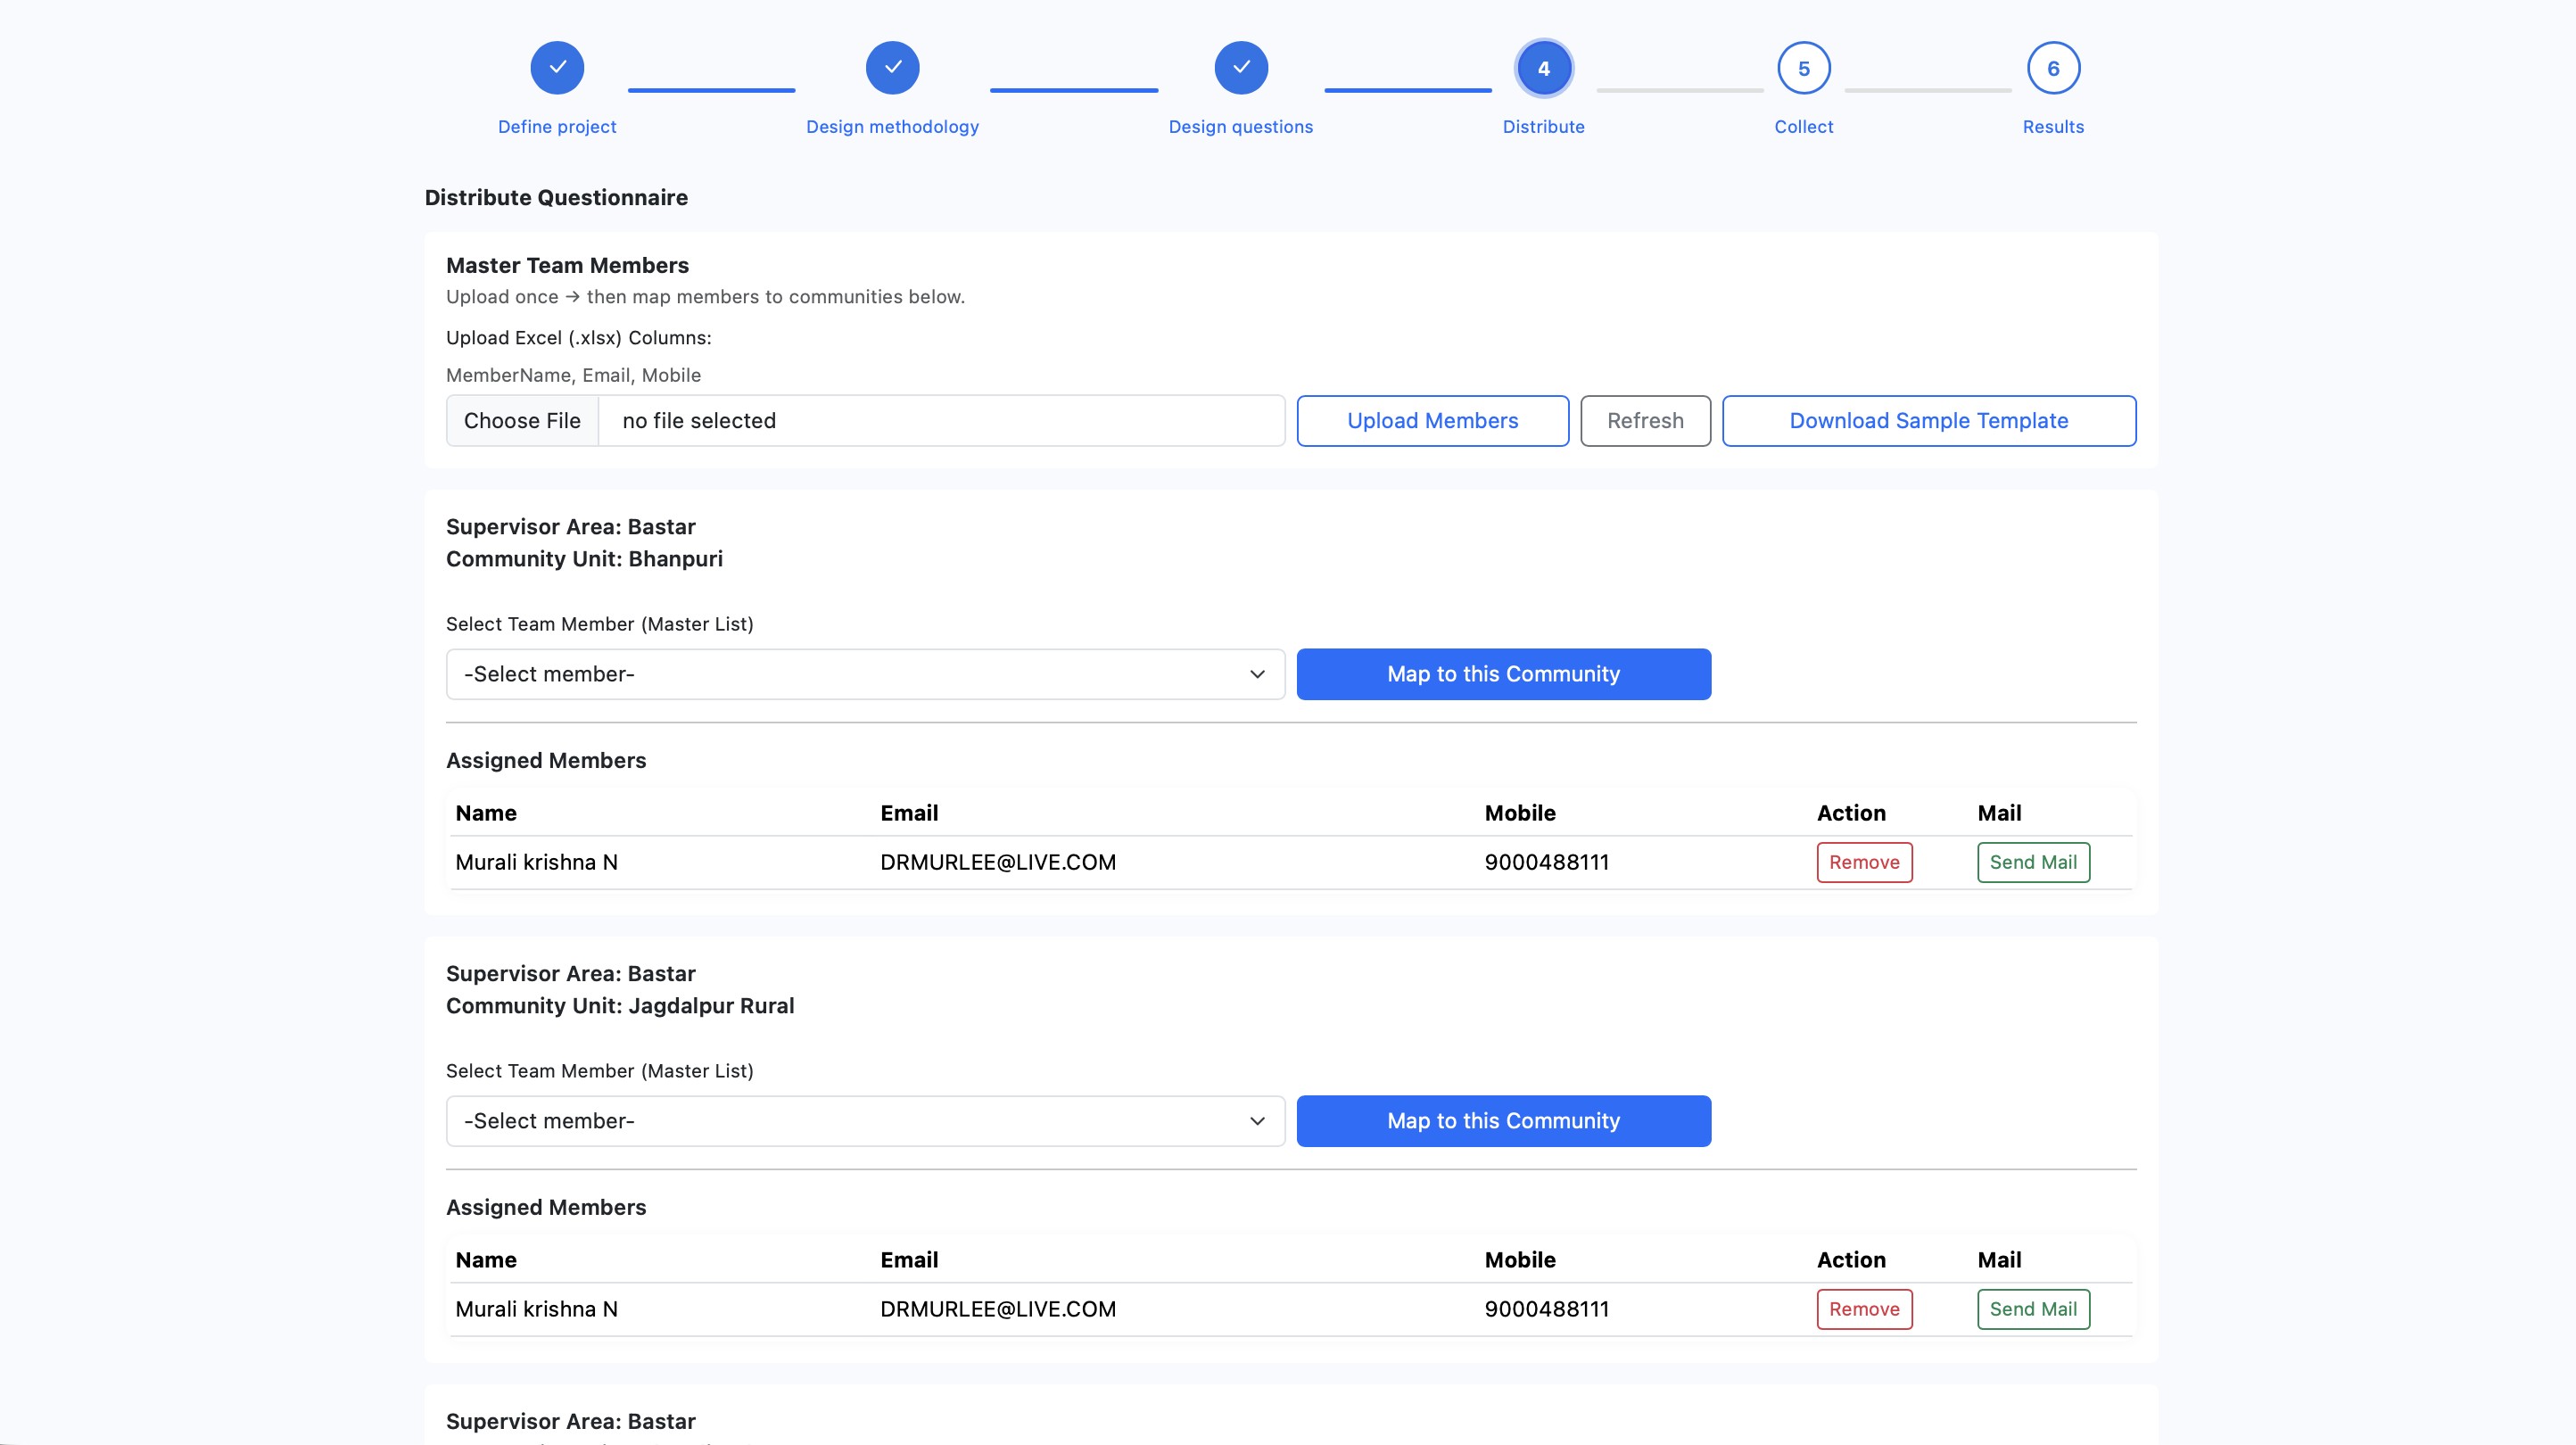2576x1445 pixels.
Task: Send Mail to Murali krishna N in Jagdalpur Rural
Action: coord(2033,1308)
